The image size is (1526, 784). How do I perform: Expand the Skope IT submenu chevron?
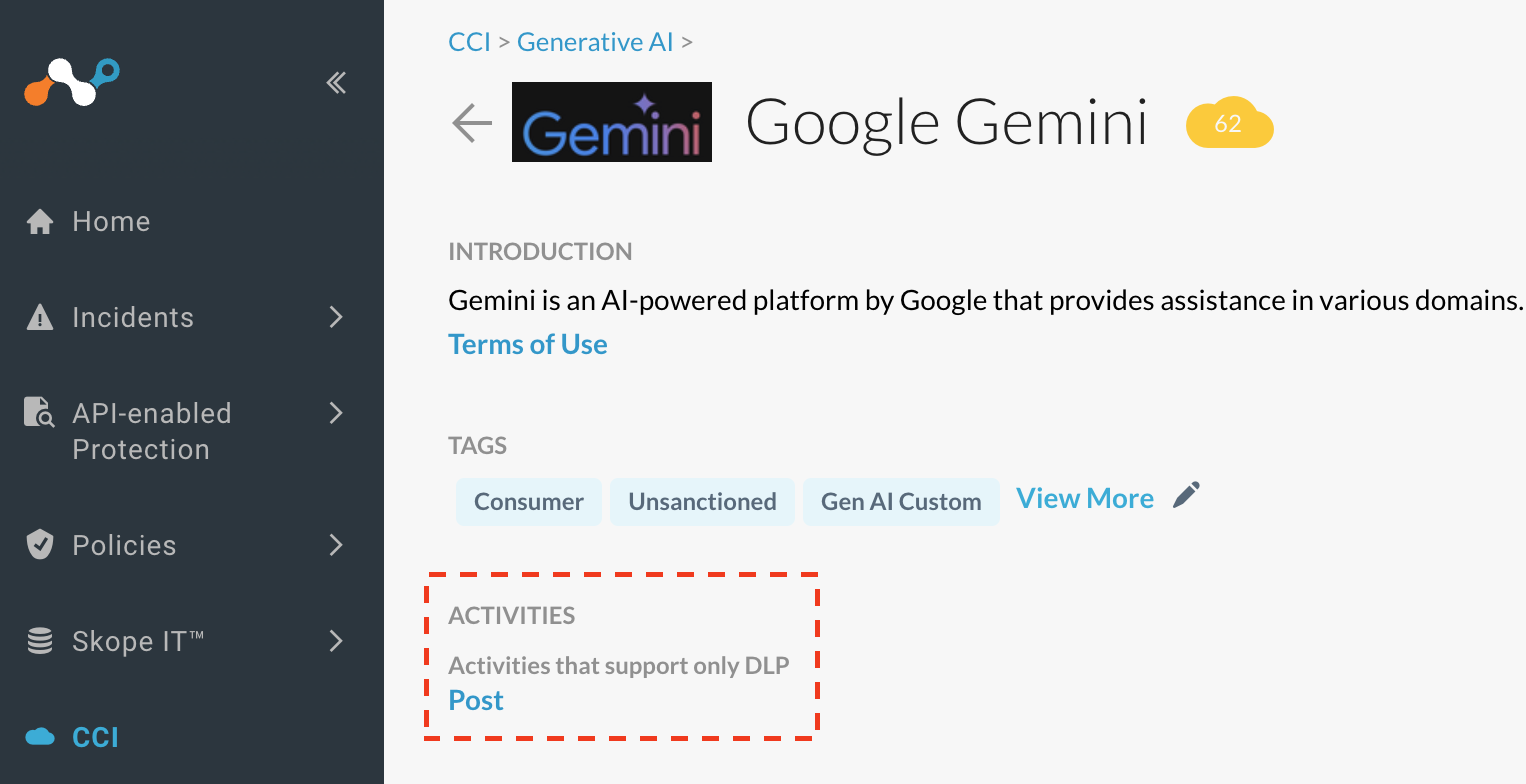click(x=336, y=641)
